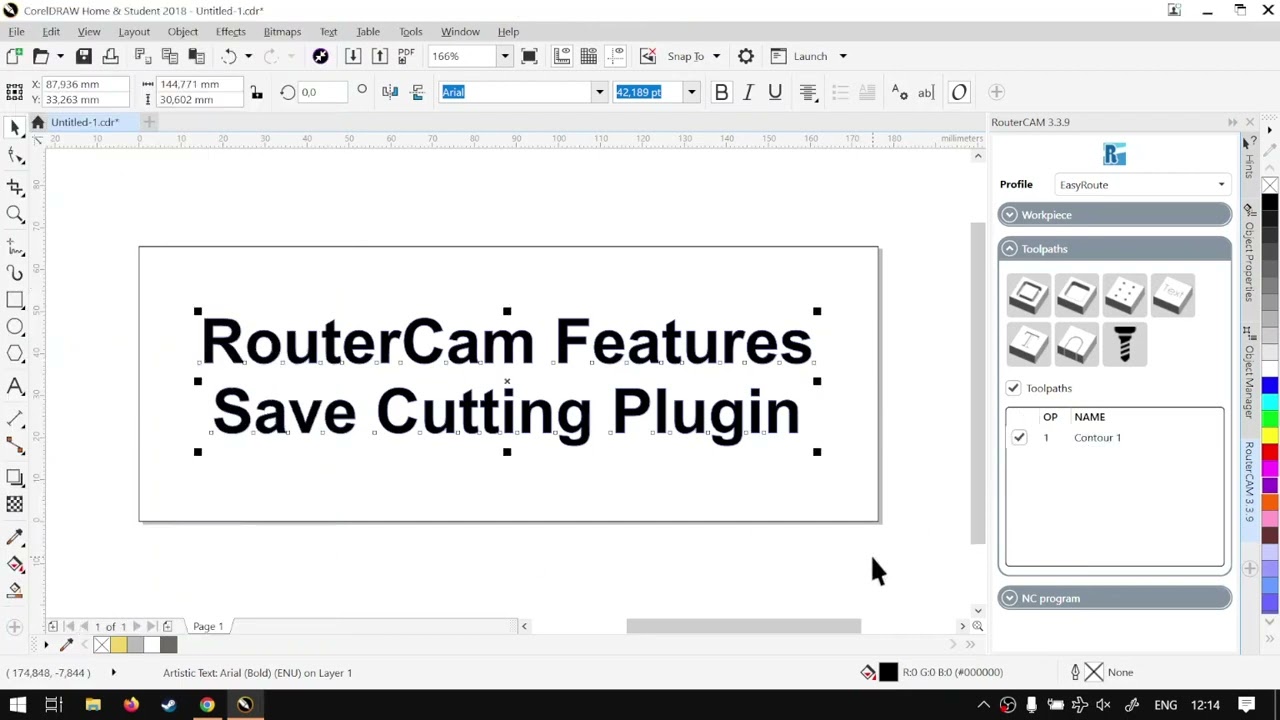Pick the Text tool
The width and height of the screenshot is (1280, 720).
pos(15,387)
